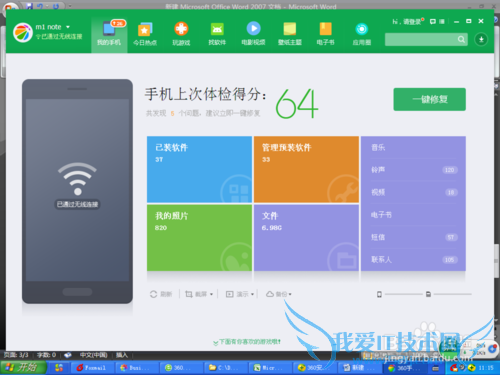Open the 电子书 tab in top navigation
This screenshot has height=375, width=500.
point(325,34)
